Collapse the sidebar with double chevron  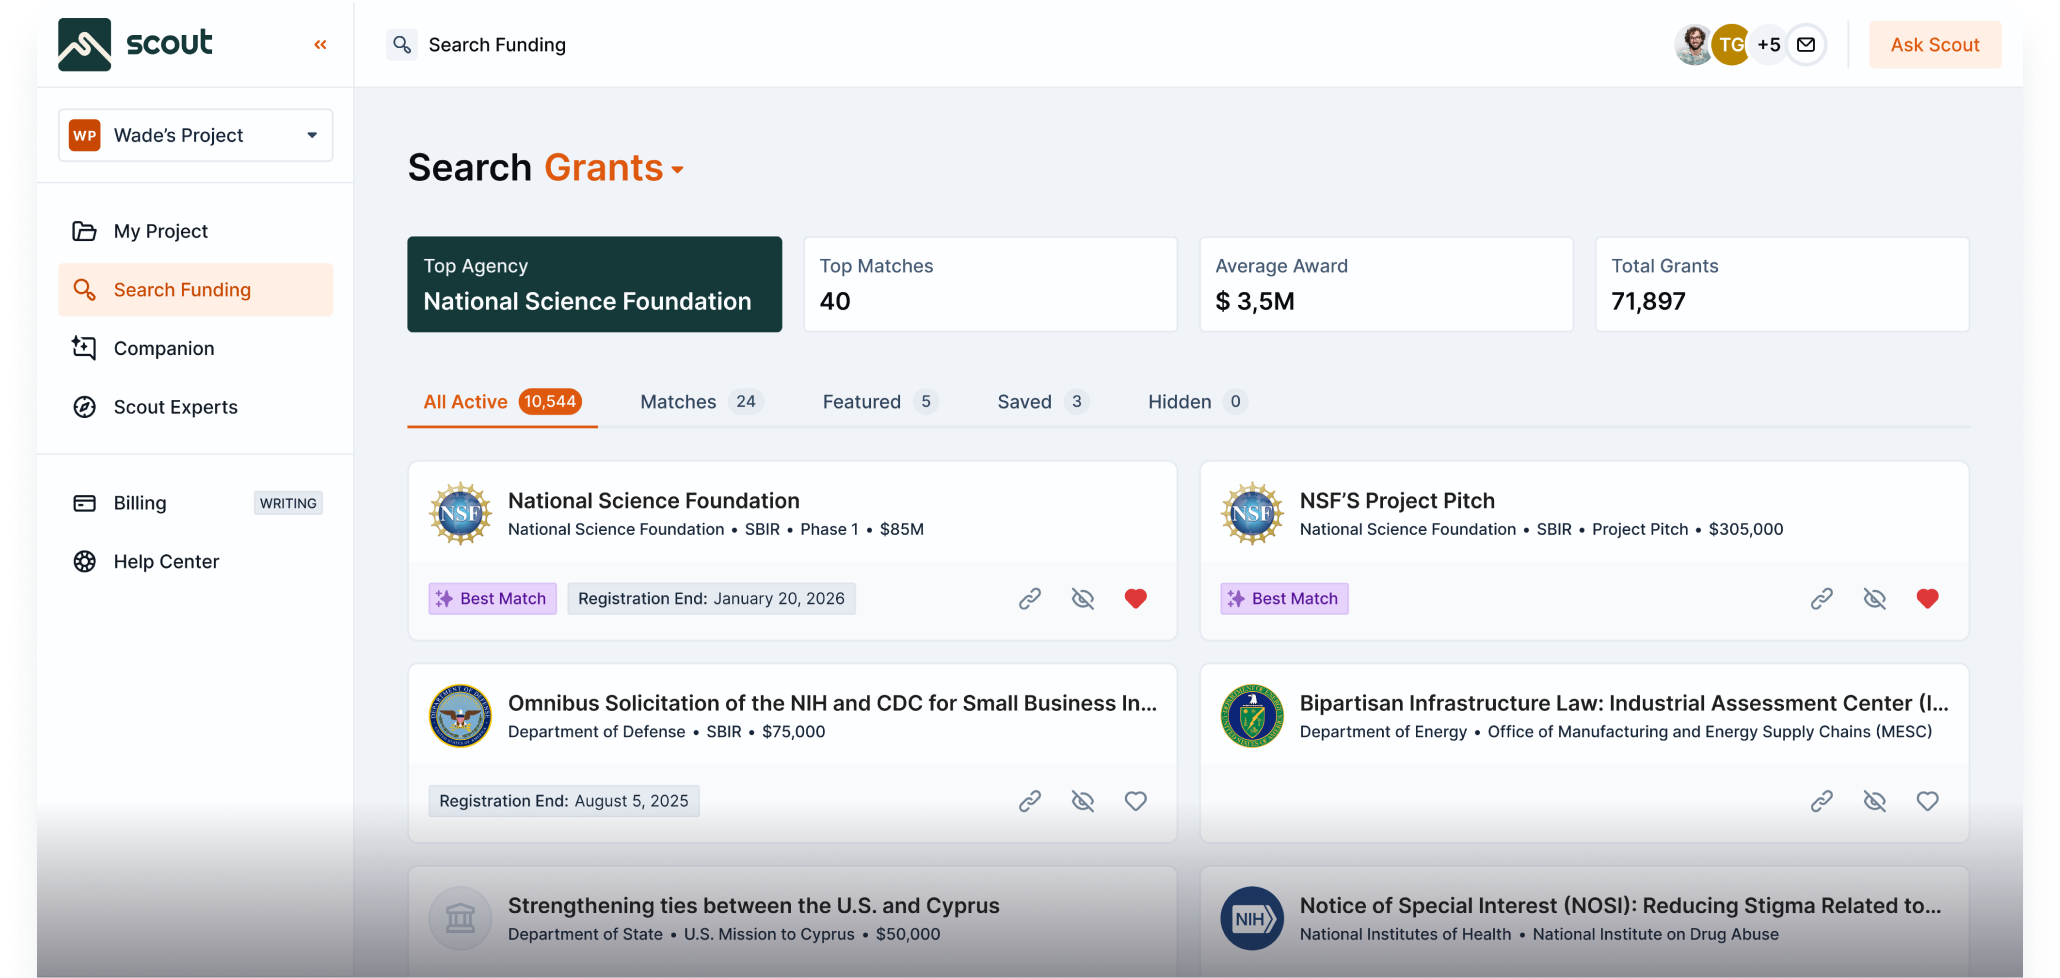point(320,45)
